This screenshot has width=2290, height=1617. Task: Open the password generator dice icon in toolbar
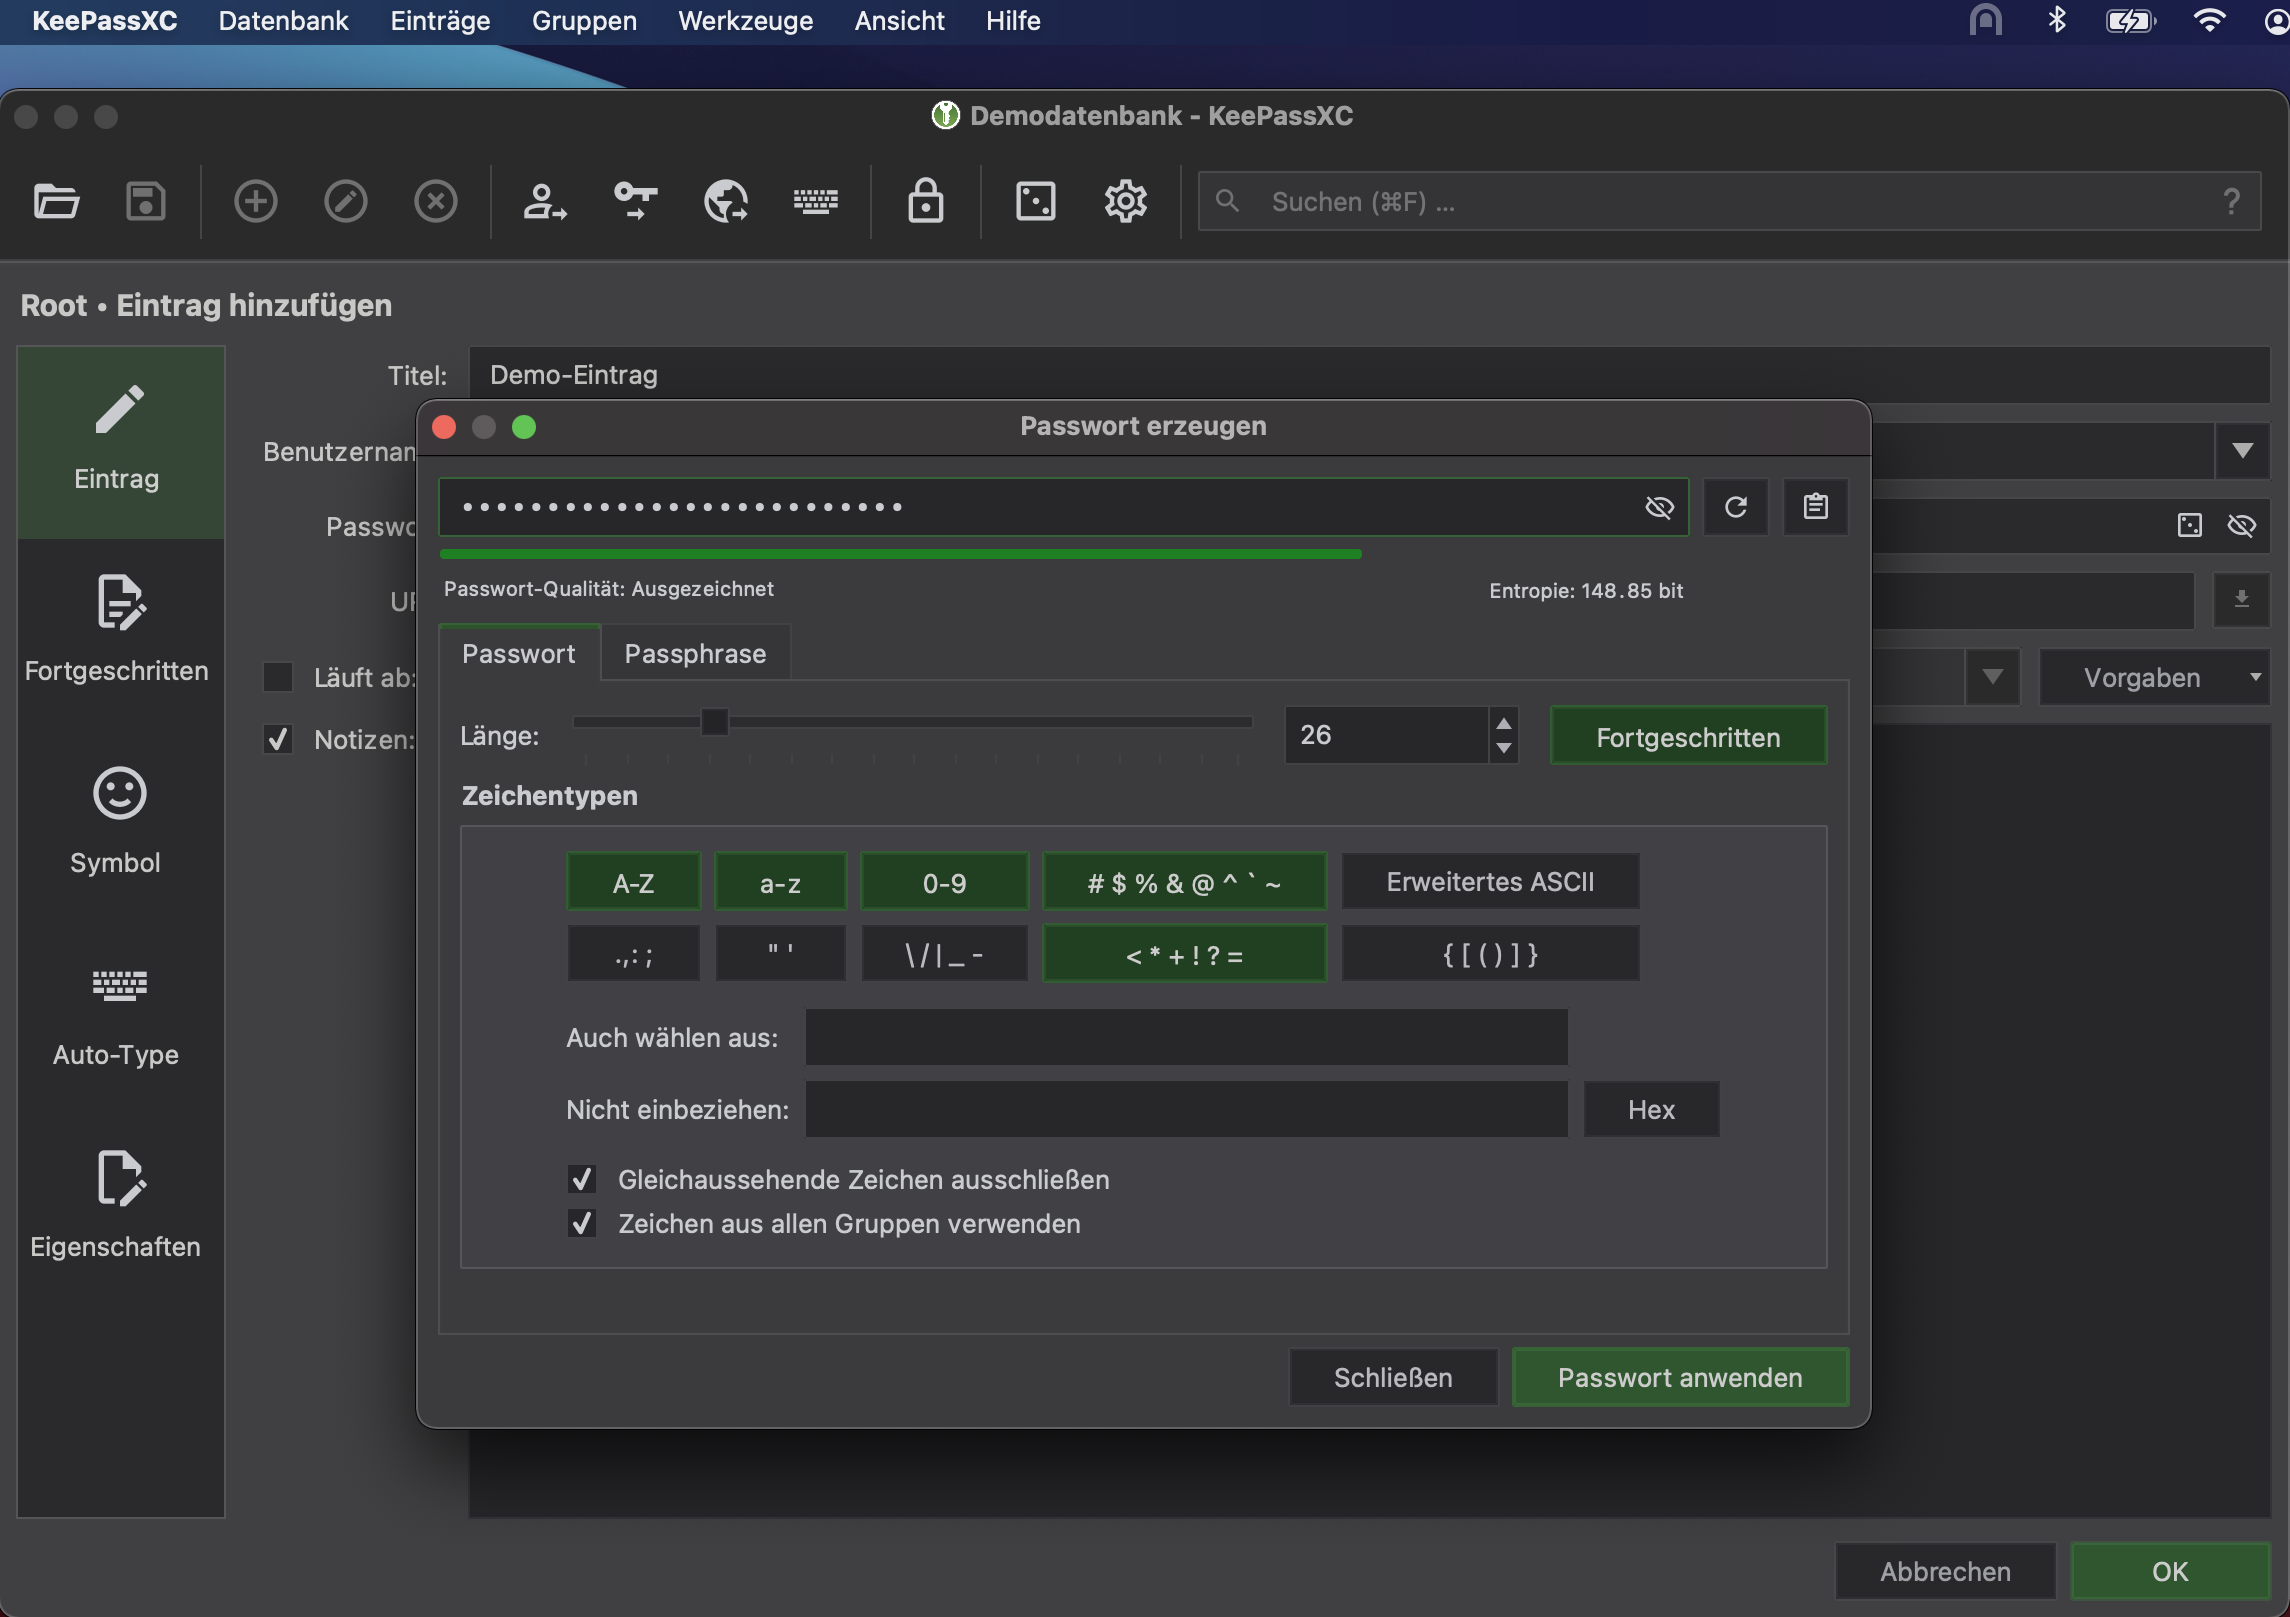click(1035, 201)
